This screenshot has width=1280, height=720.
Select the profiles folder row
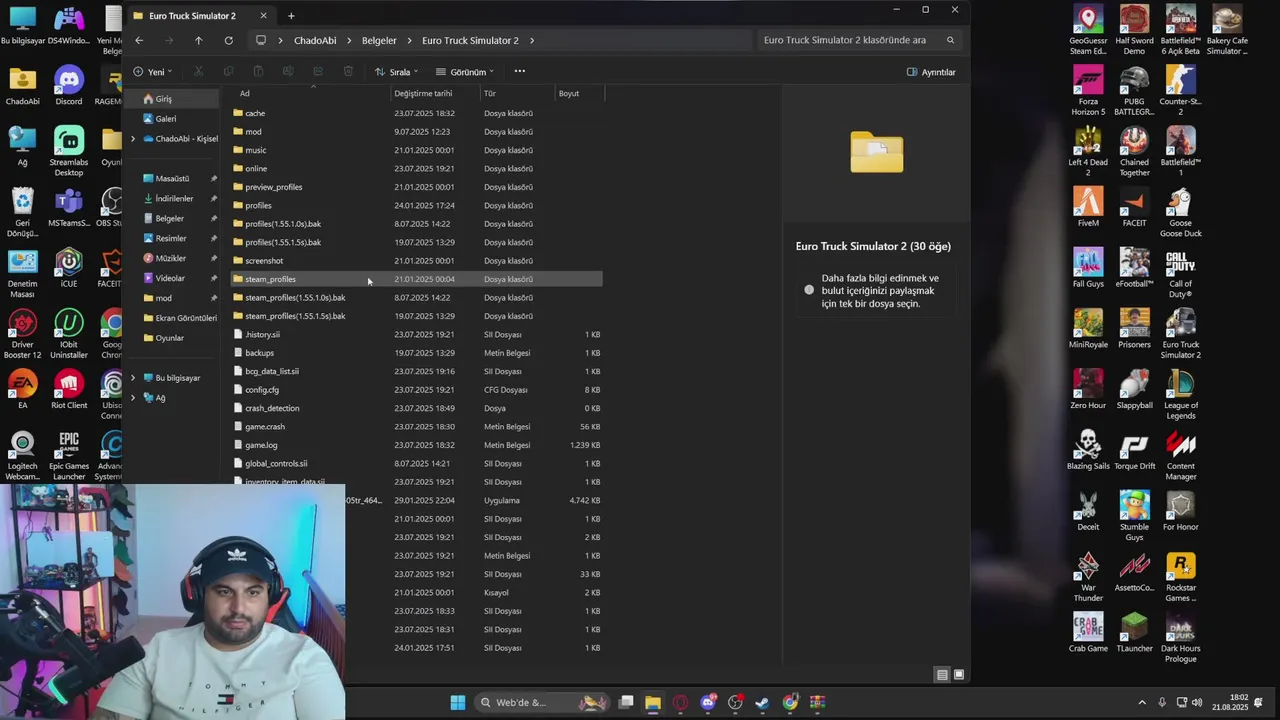pyautogui.click(x=416, y=205)
